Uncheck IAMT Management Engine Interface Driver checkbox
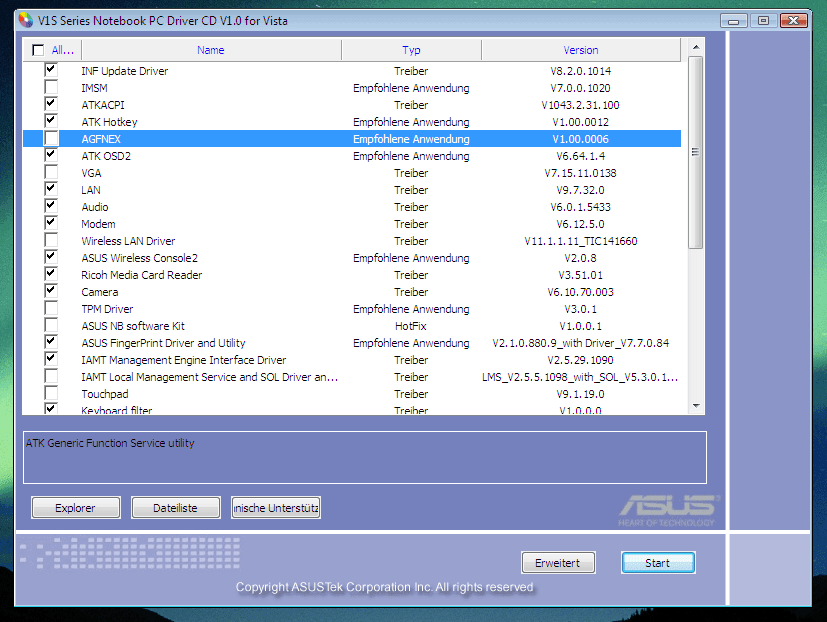 point(51,359)
